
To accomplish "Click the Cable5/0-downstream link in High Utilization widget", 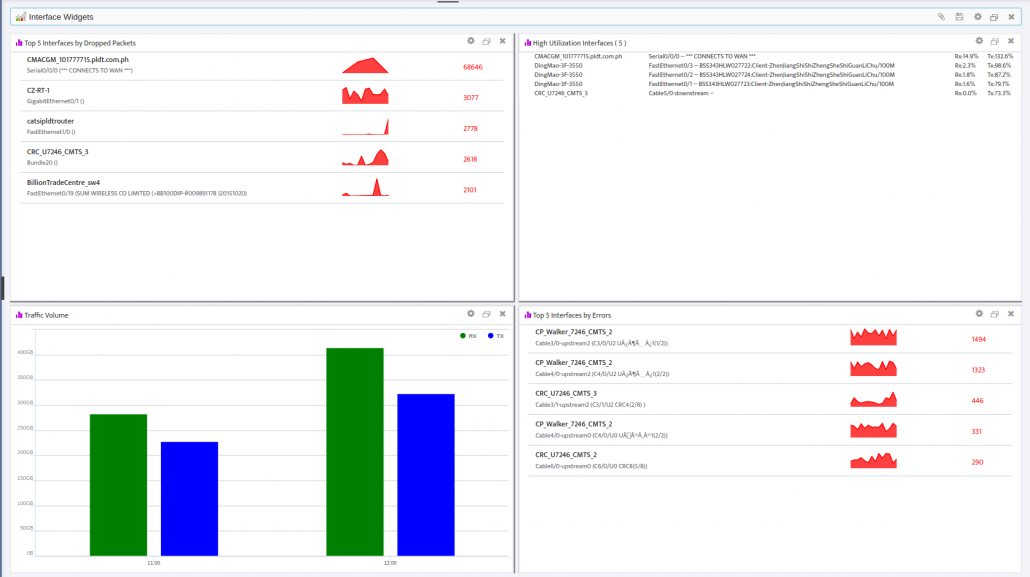I will pyautogui.click(x=680, y=92).
